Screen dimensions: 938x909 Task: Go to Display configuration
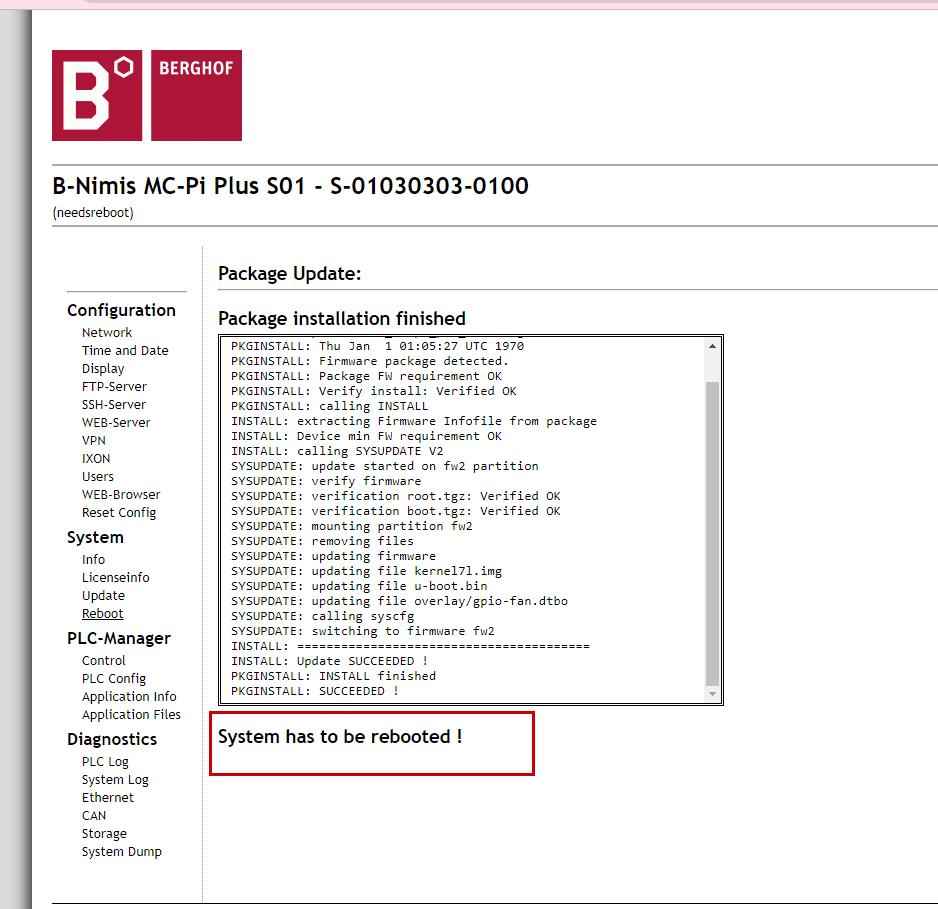[x=103, y=368]
